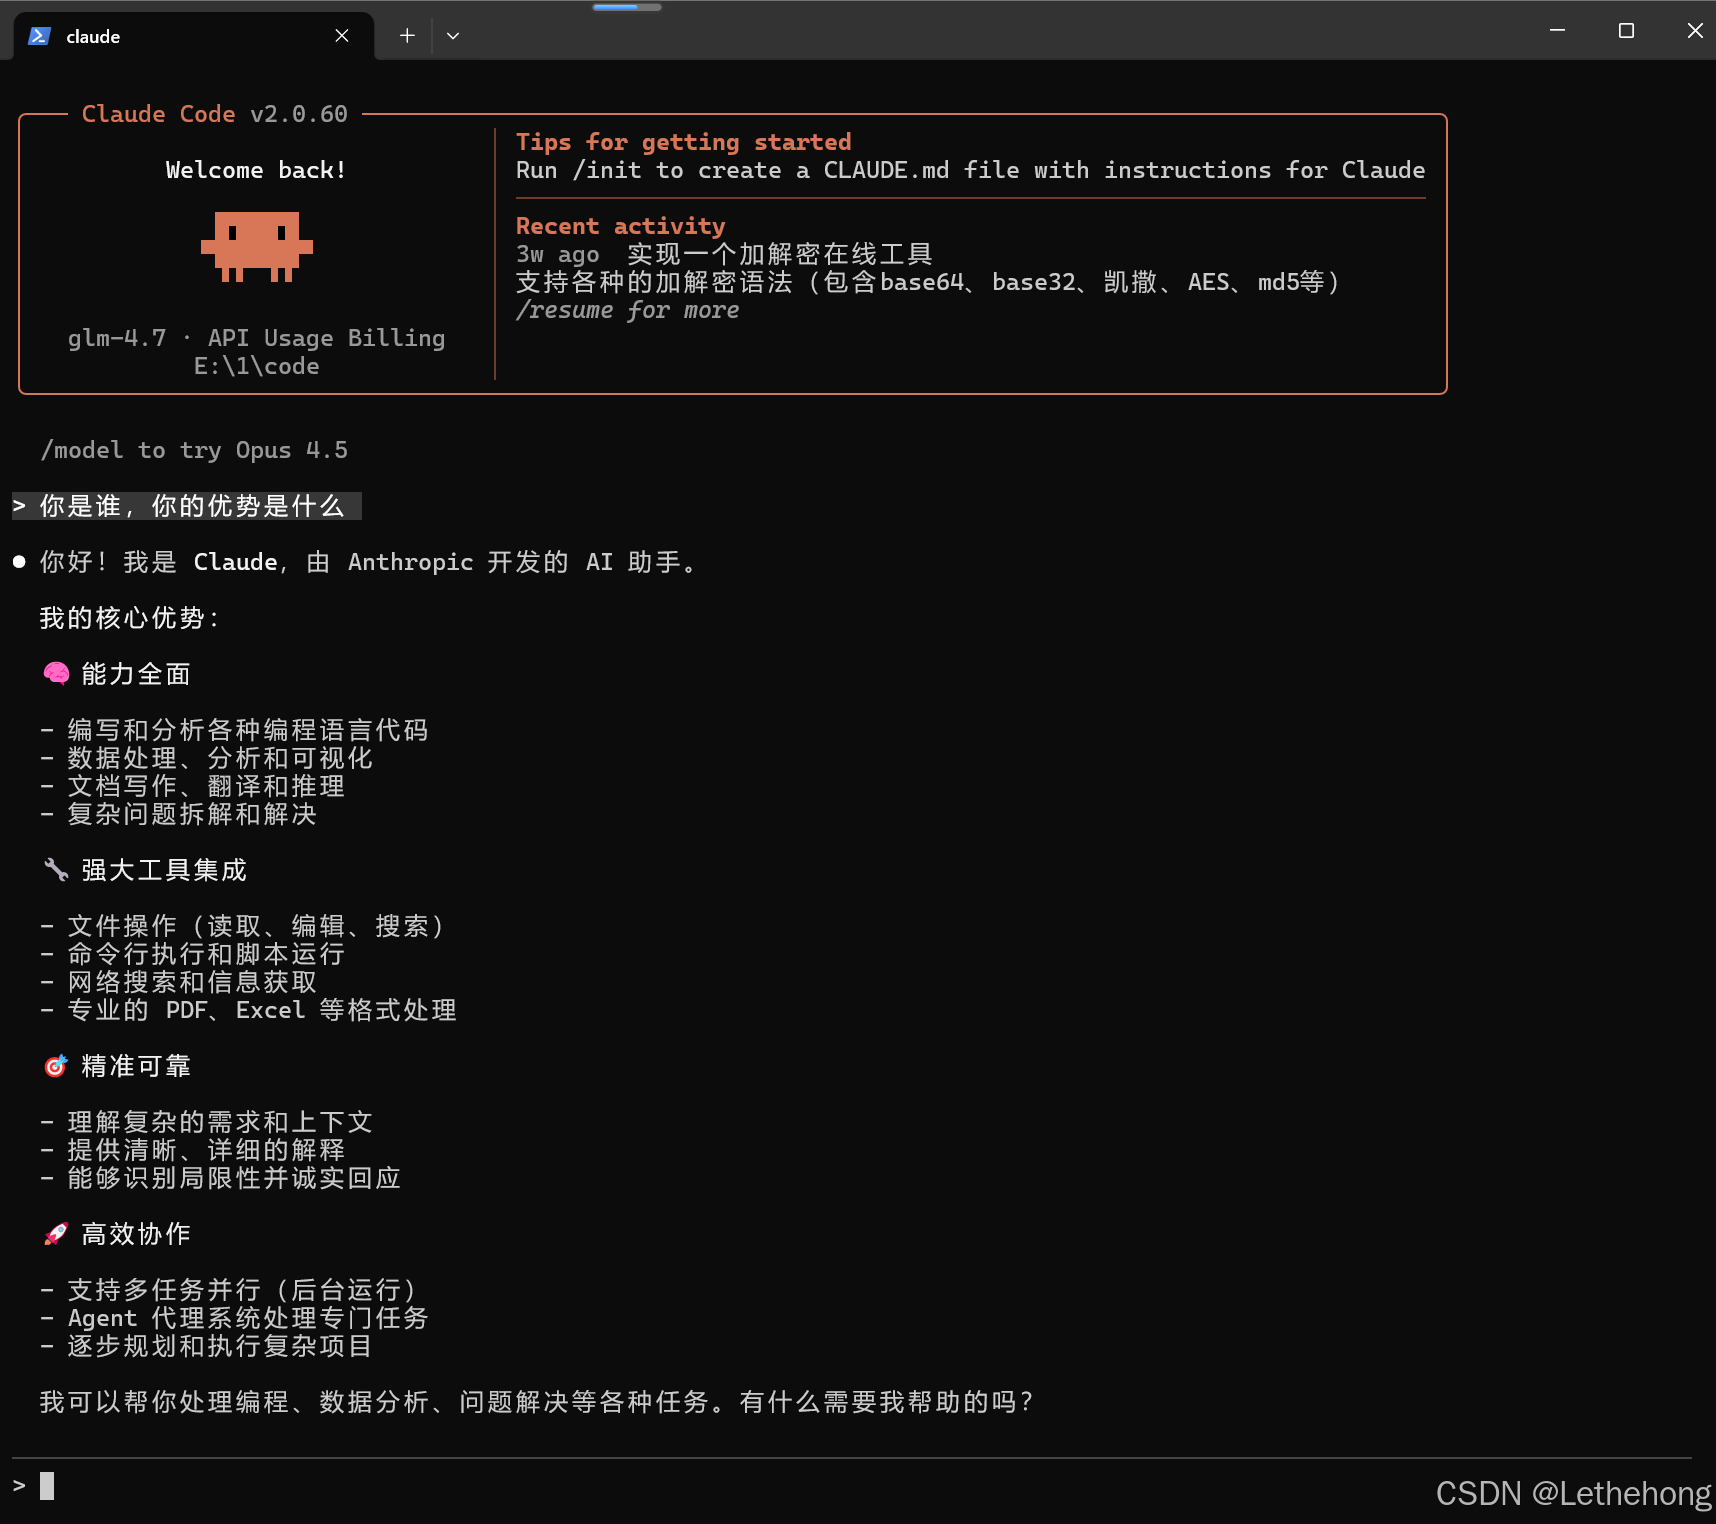Click the '我的核心优势：' line

[130, 618]
